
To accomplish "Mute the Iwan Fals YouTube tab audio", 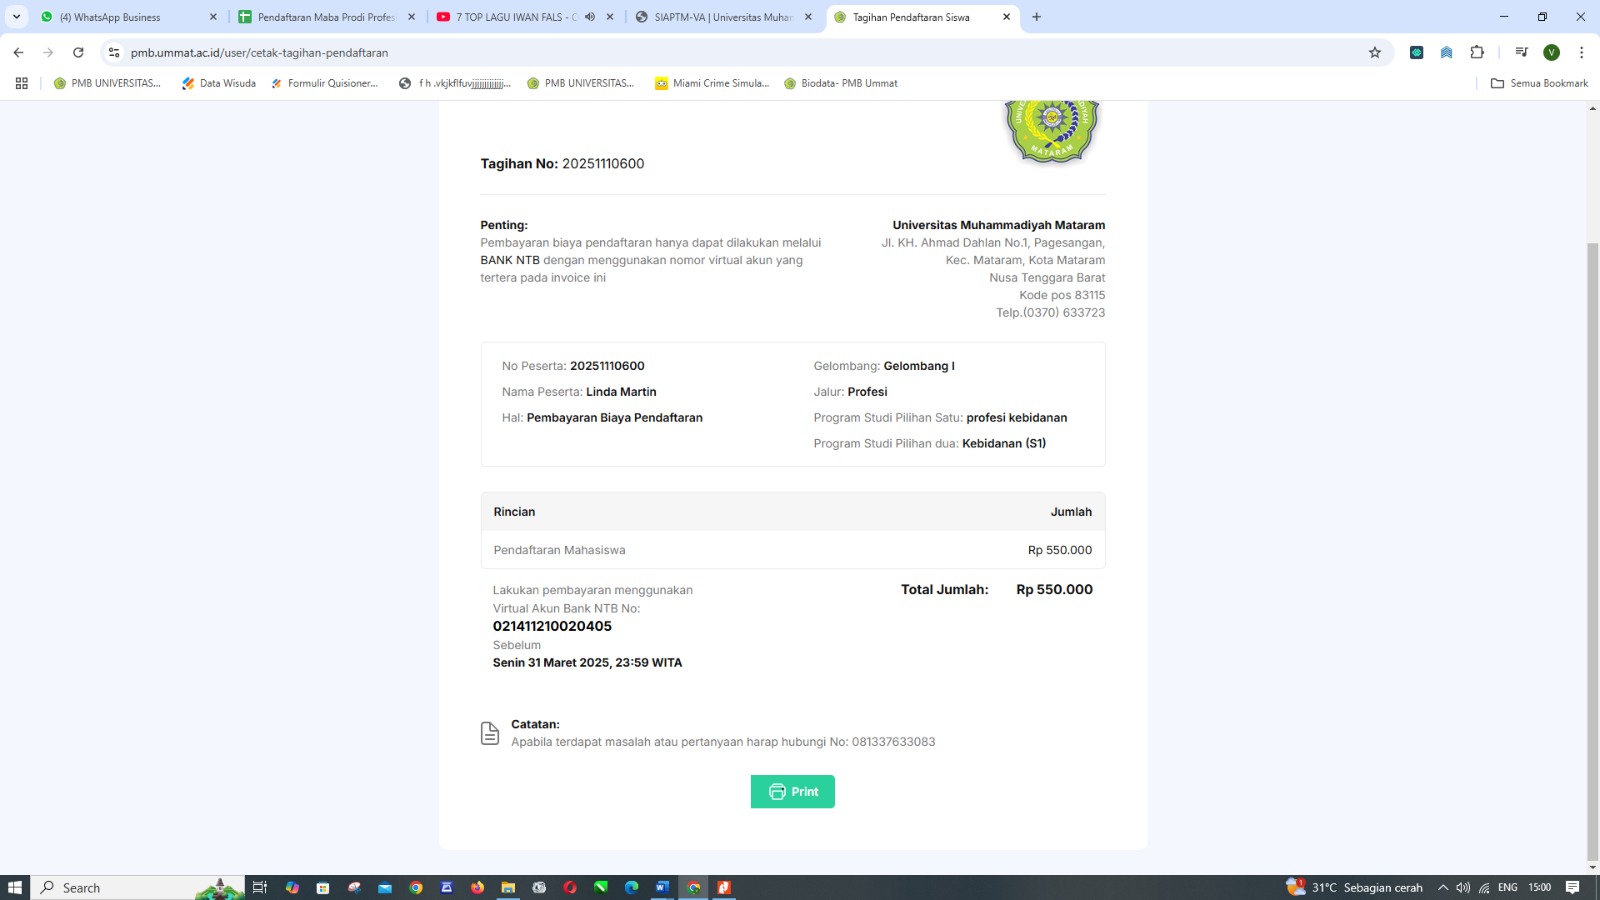I will click(590, 17).
